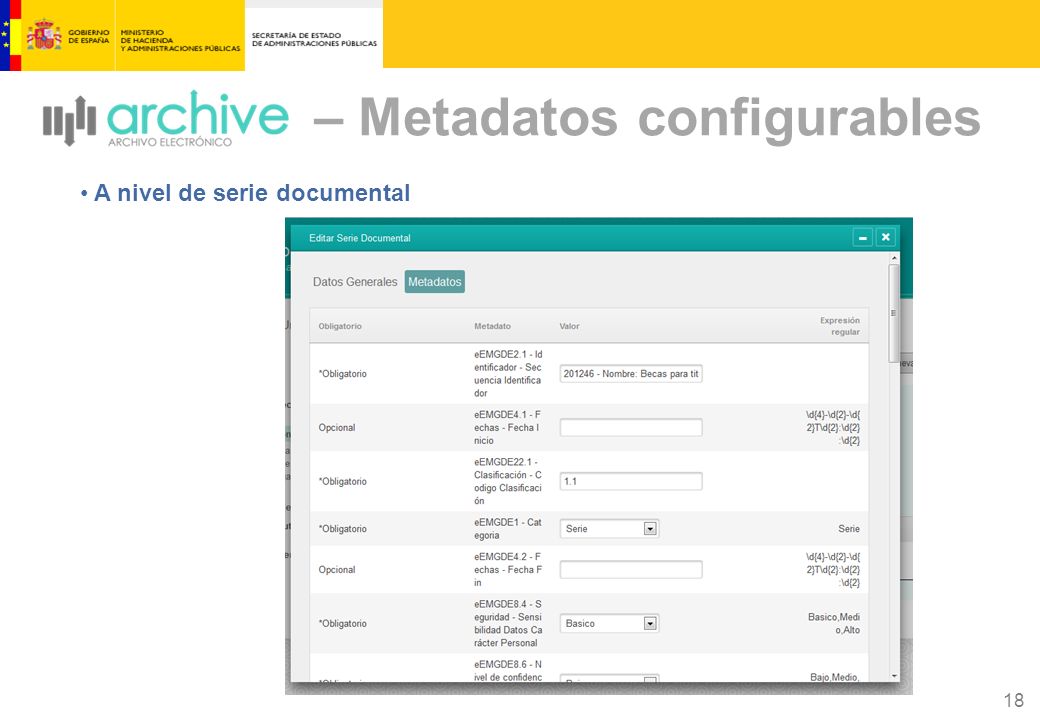
Task: Click the Gobierno de España coat of arms
Action: (x=43, y=35)
